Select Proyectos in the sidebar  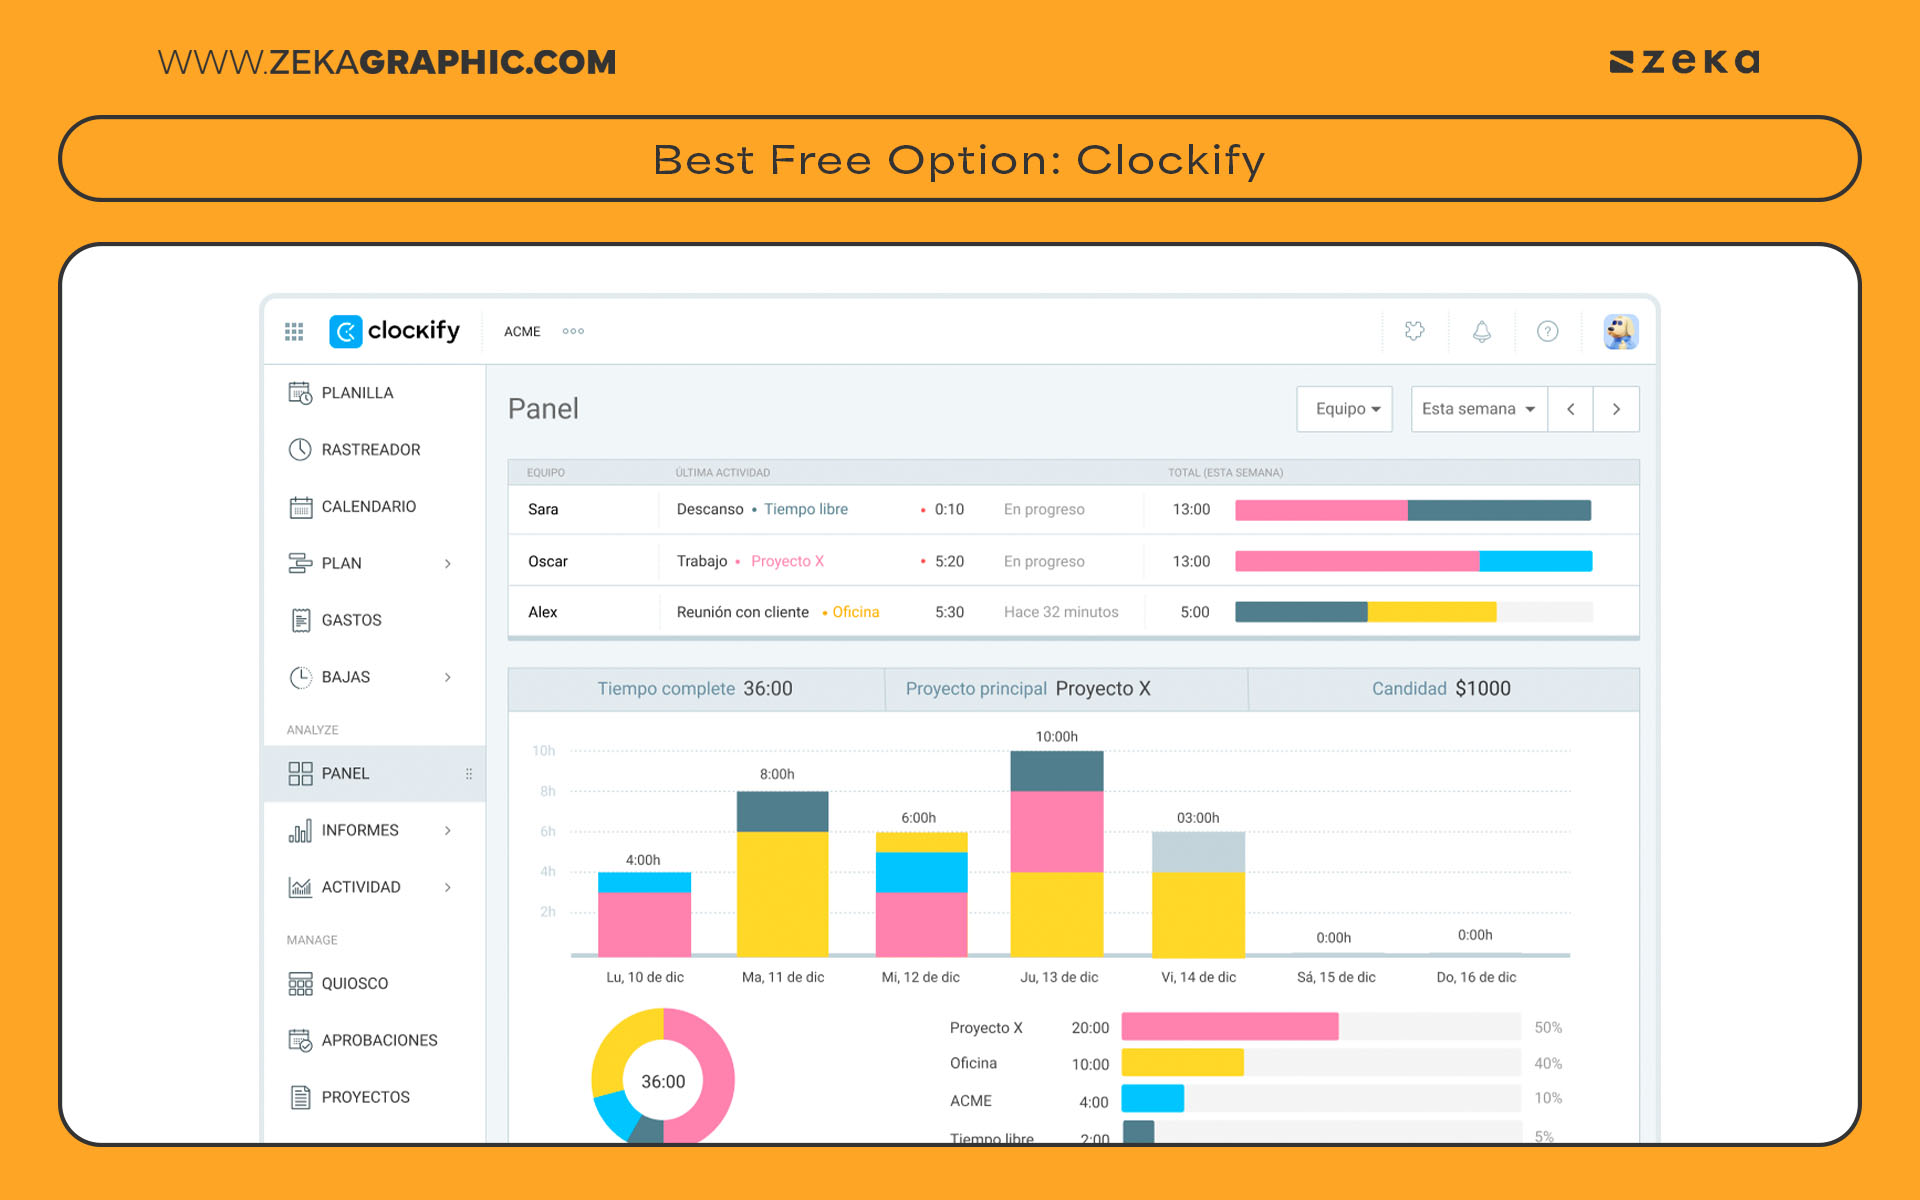[365, 1097]
